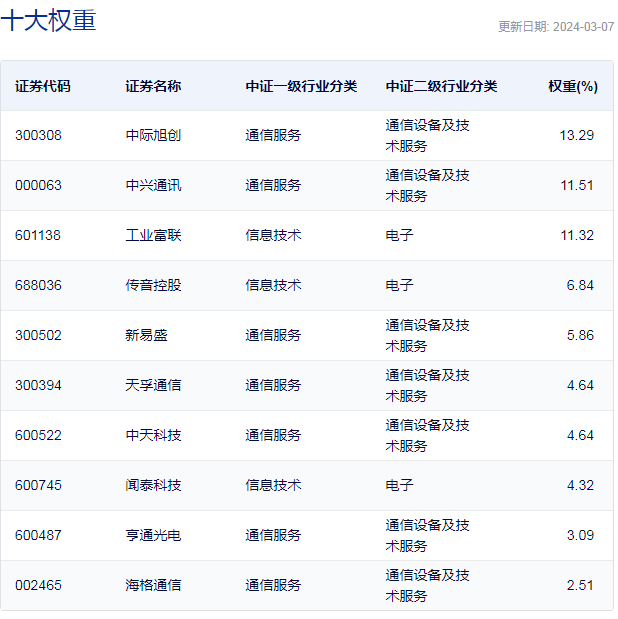This screenshot has height=619, width=618.
Task: Click security code 688036
Action: click(x=38, y=285)
